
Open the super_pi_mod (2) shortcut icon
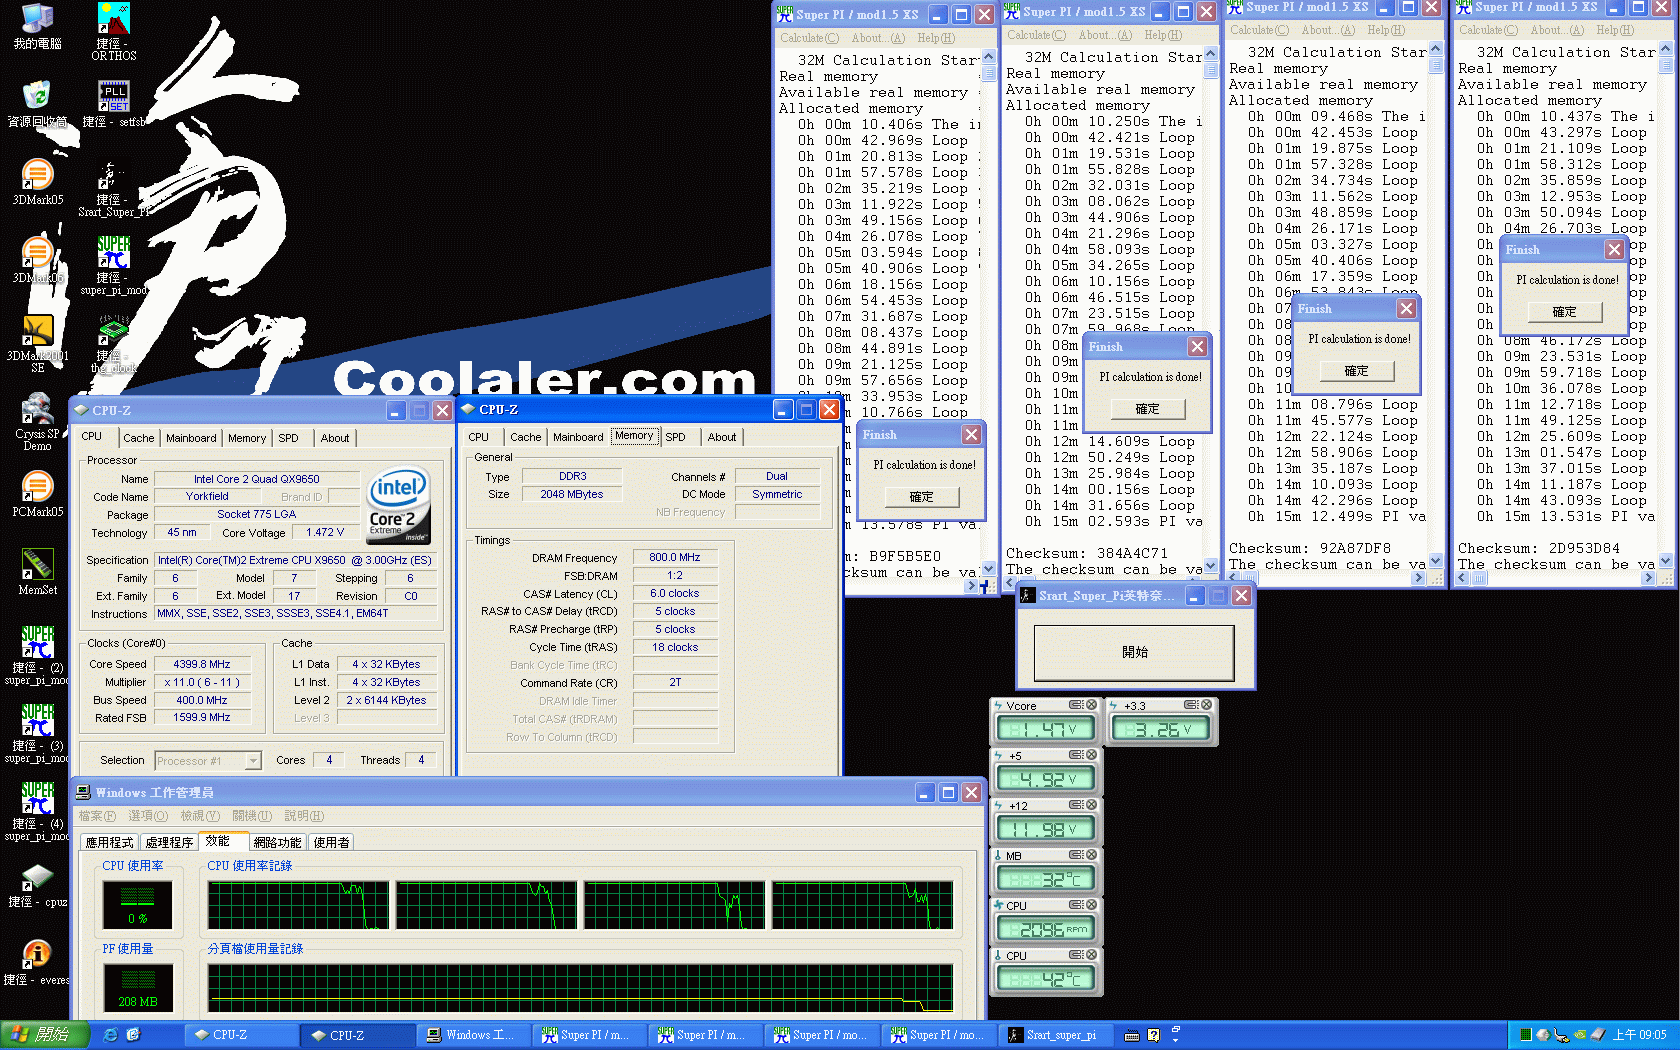37,655
